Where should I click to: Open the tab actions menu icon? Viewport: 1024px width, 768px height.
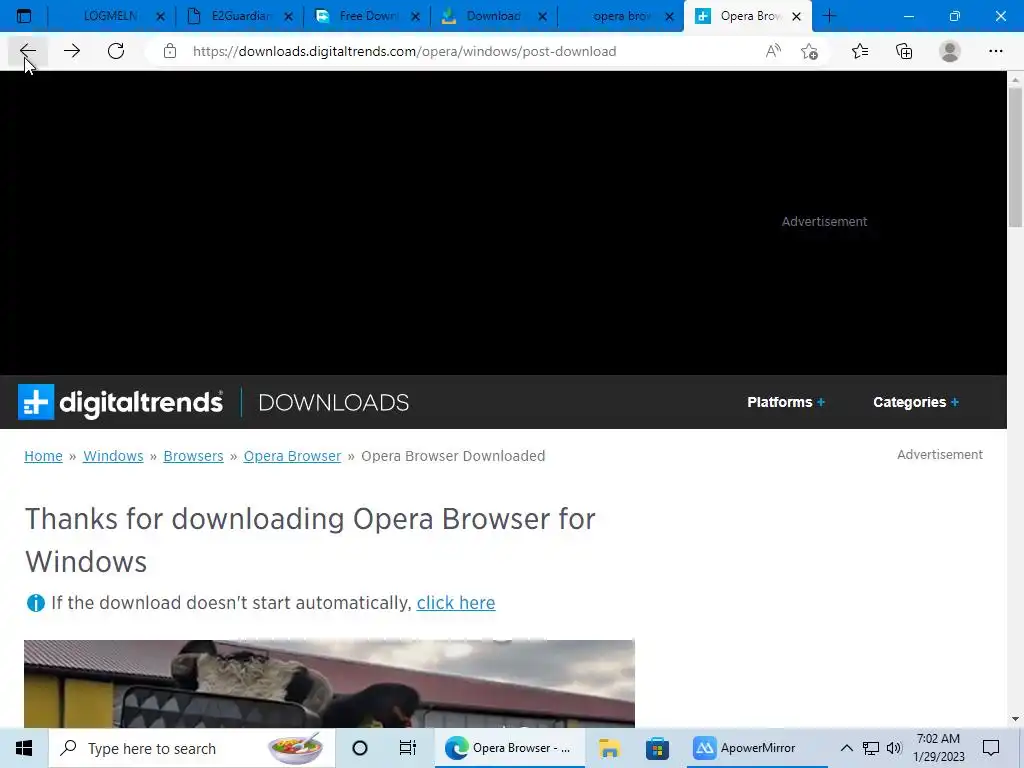[x=24, y=16]
